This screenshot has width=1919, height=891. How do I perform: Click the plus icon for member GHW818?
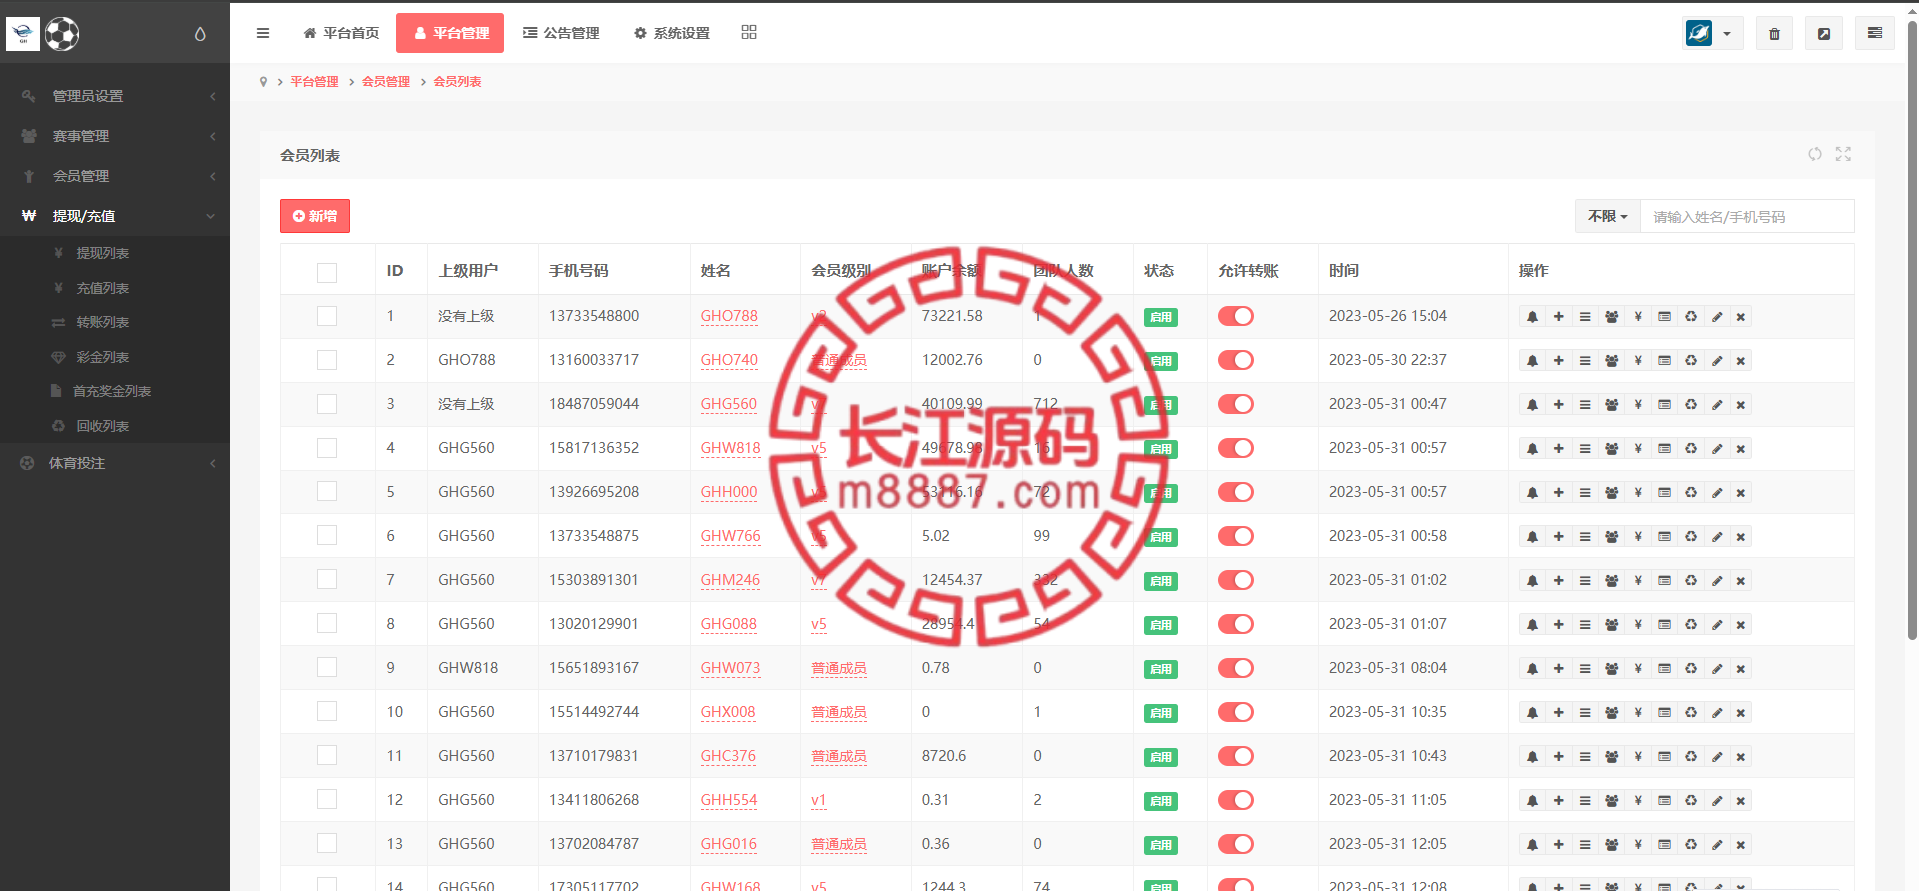(x=1558, y=449)
